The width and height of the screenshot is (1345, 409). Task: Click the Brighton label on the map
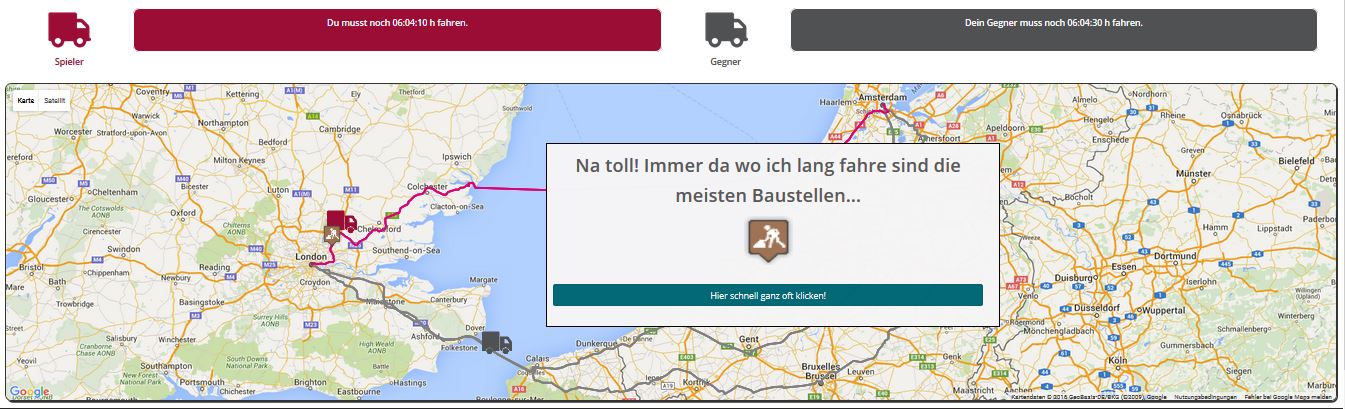point(310,382)
